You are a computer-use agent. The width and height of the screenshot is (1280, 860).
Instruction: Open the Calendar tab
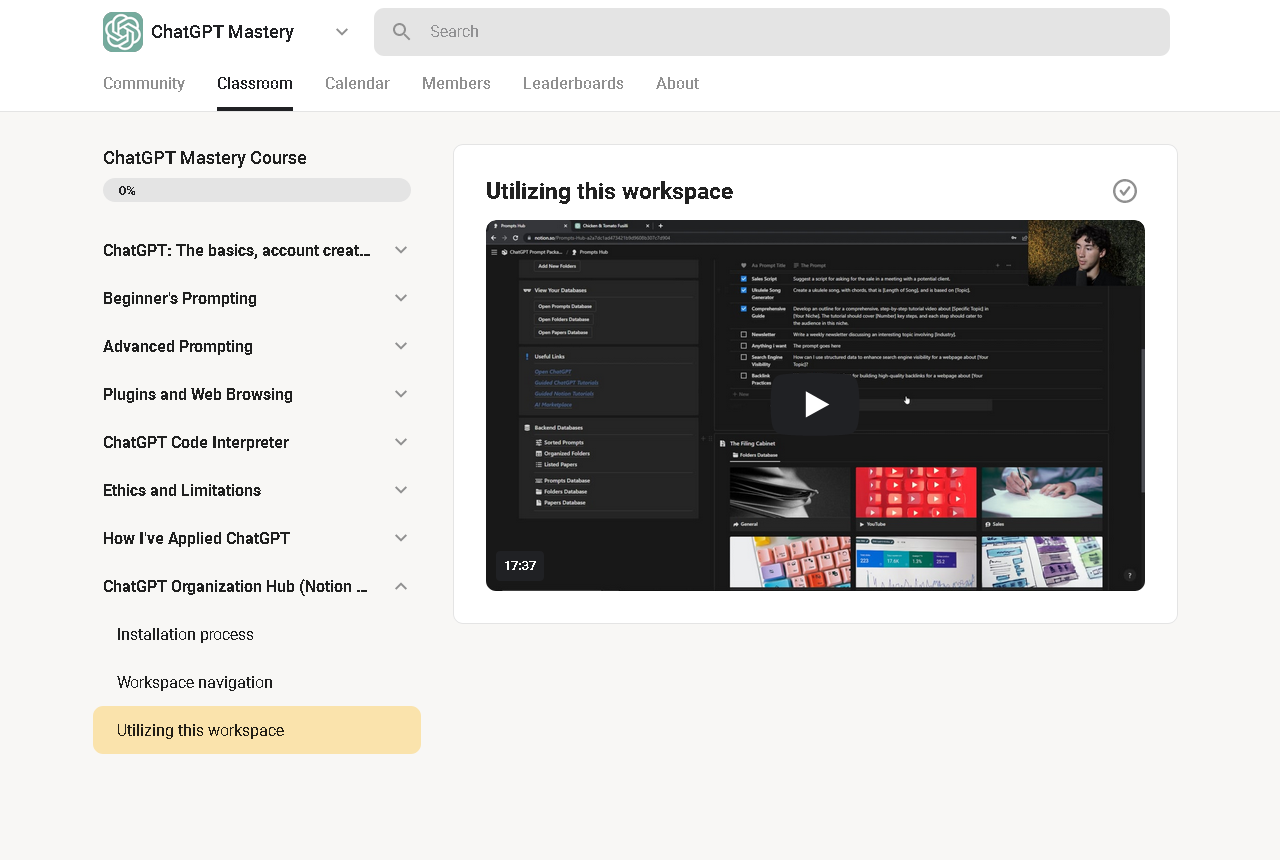pos(357,83)
